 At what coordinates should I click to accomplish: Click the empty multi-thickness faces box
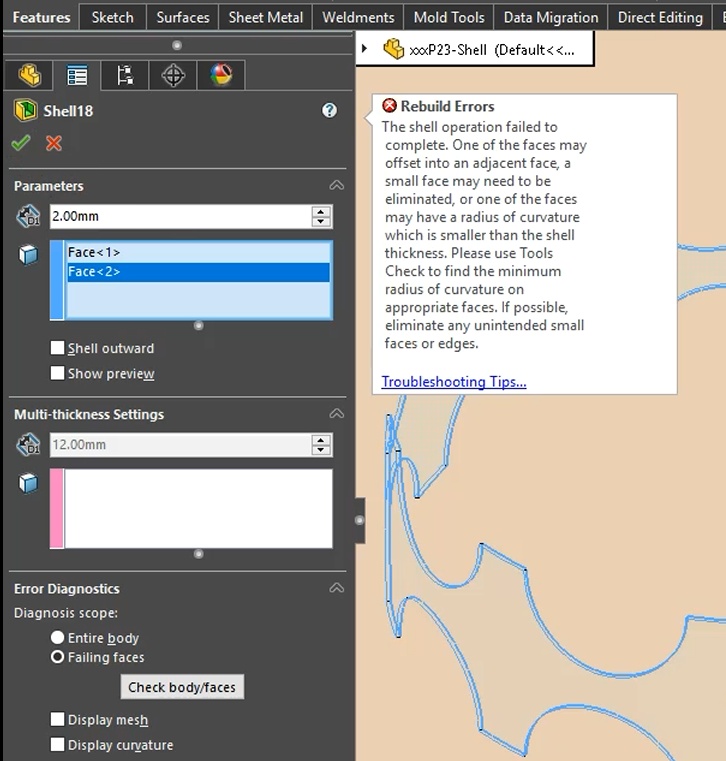click(198, 508)
